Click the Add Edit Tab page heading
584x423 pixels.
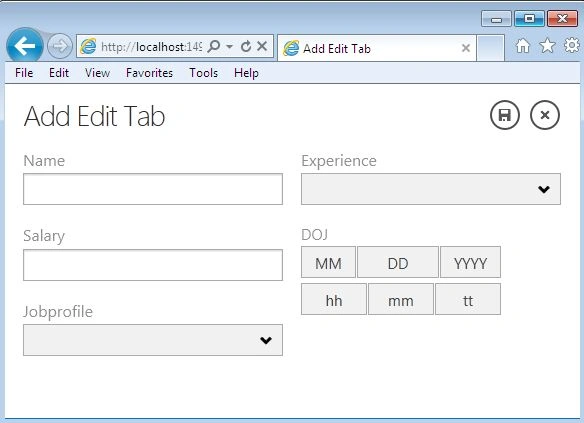click(94, 116)
